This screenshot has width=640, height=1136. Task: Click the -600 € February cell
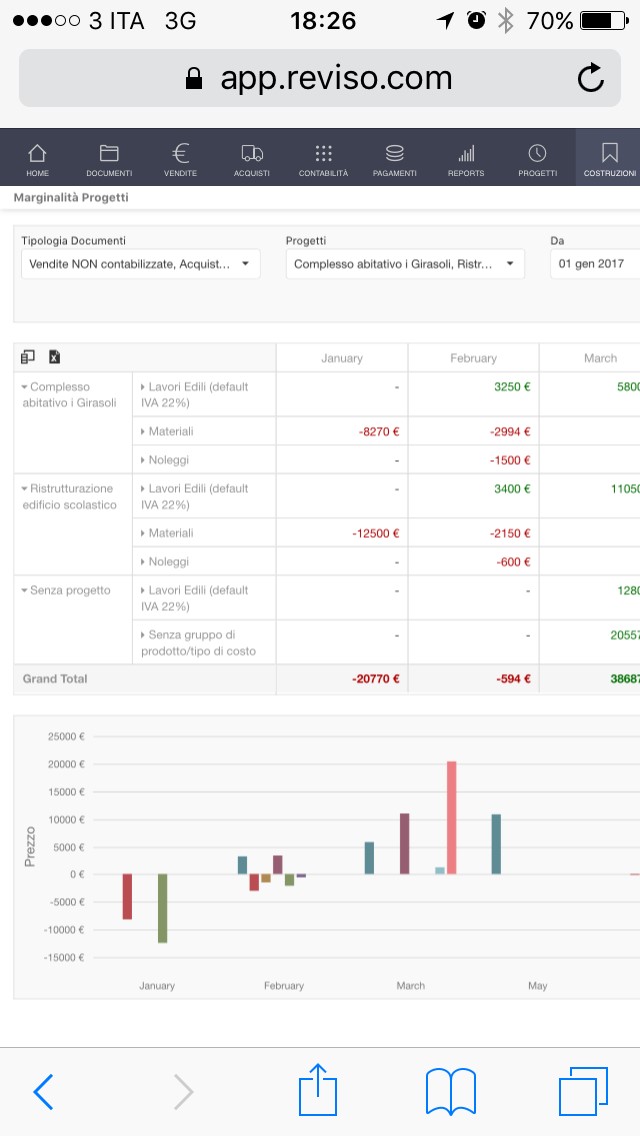click(x=473, y=561)
